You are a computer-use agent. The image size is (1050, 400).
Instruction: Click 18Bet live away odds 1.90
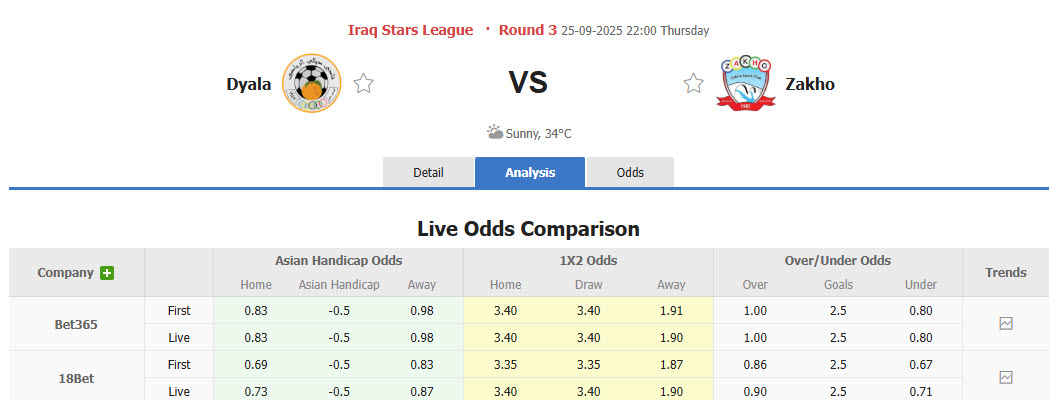click(x=671, y=391)
